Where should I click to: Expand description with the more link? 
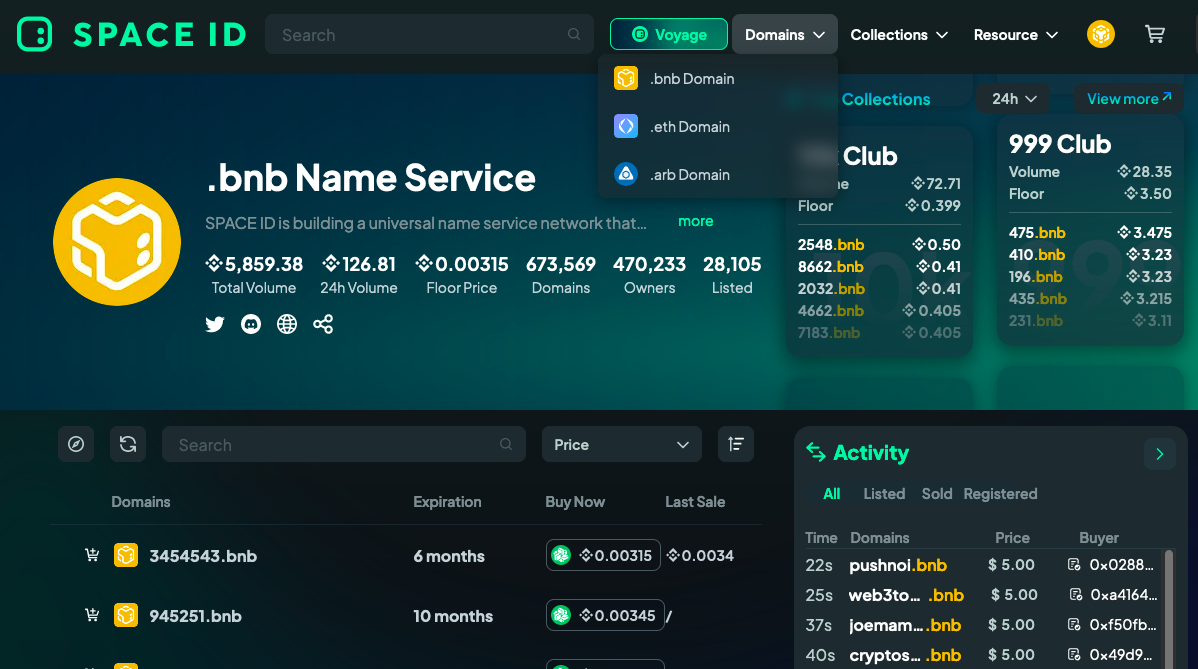pyautogui.click(x=695, y=221)
